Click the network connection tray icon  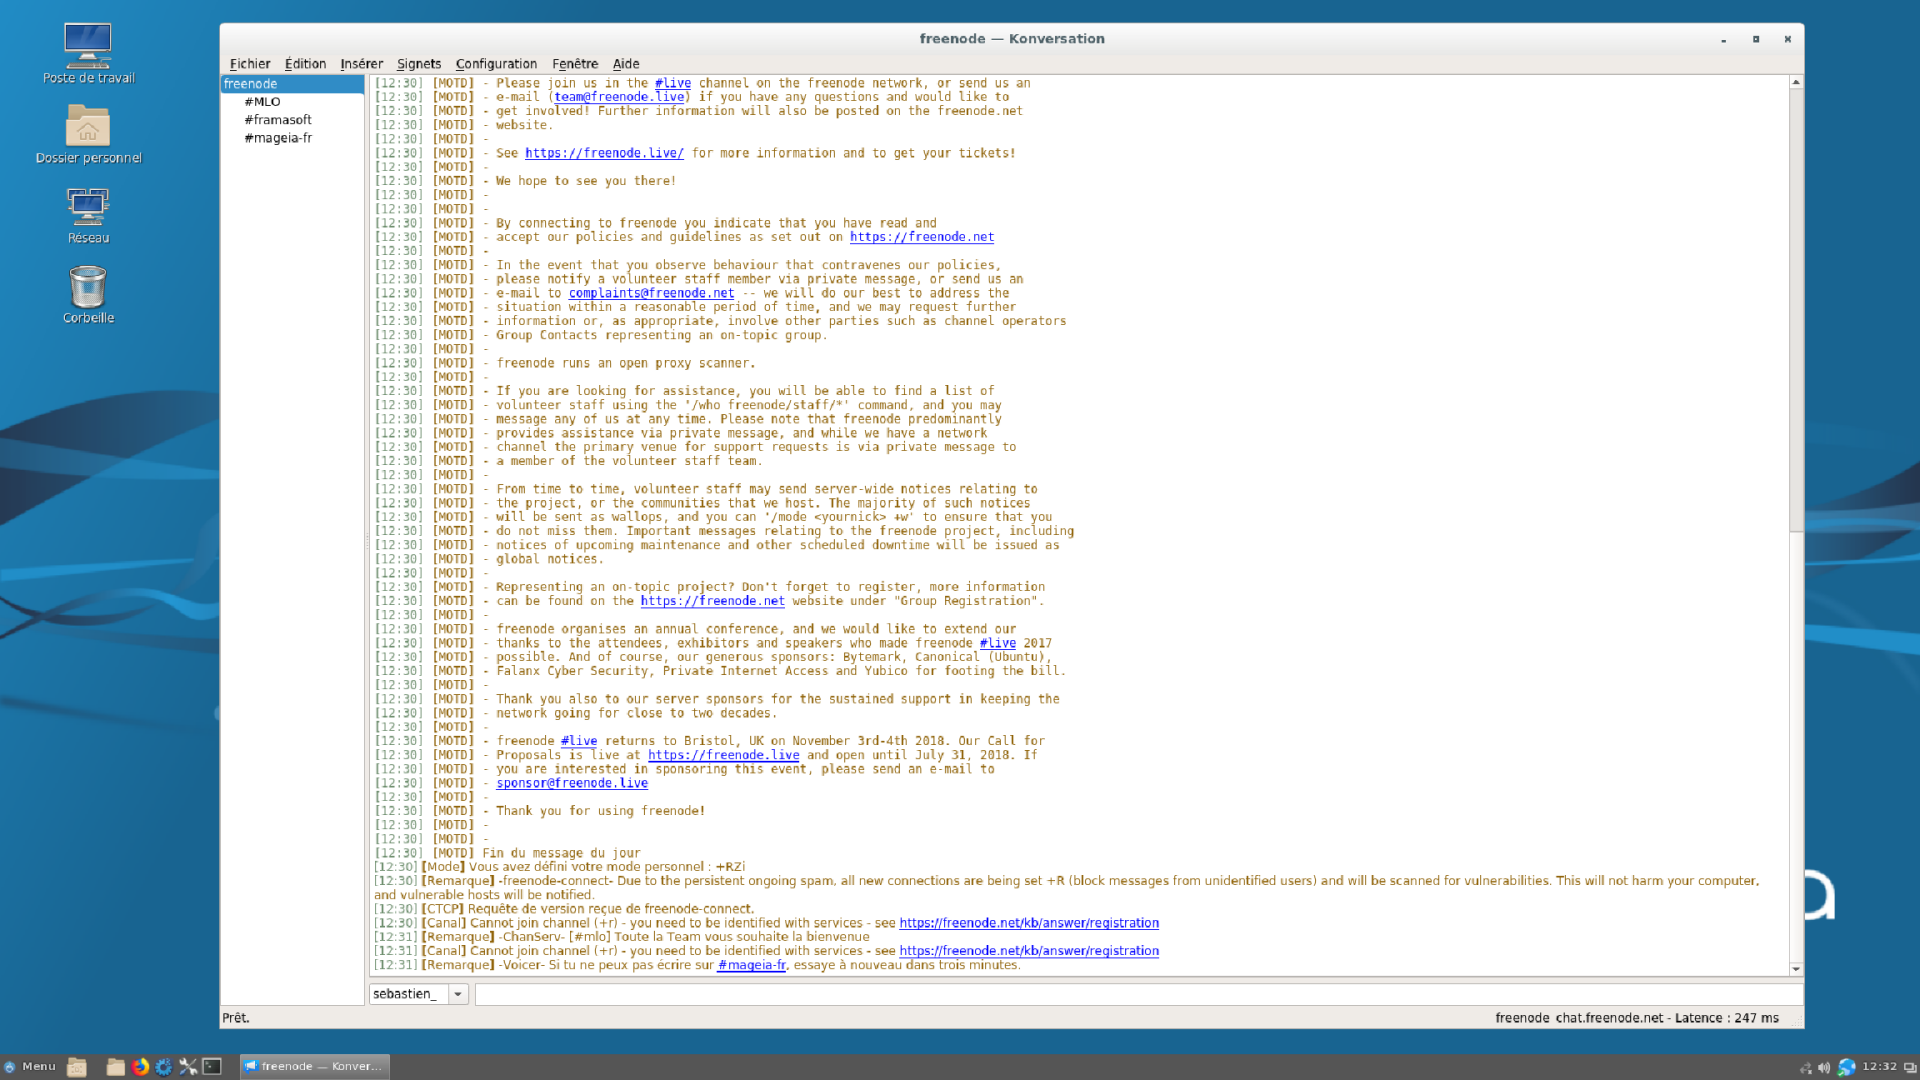click(1805, 1067)
